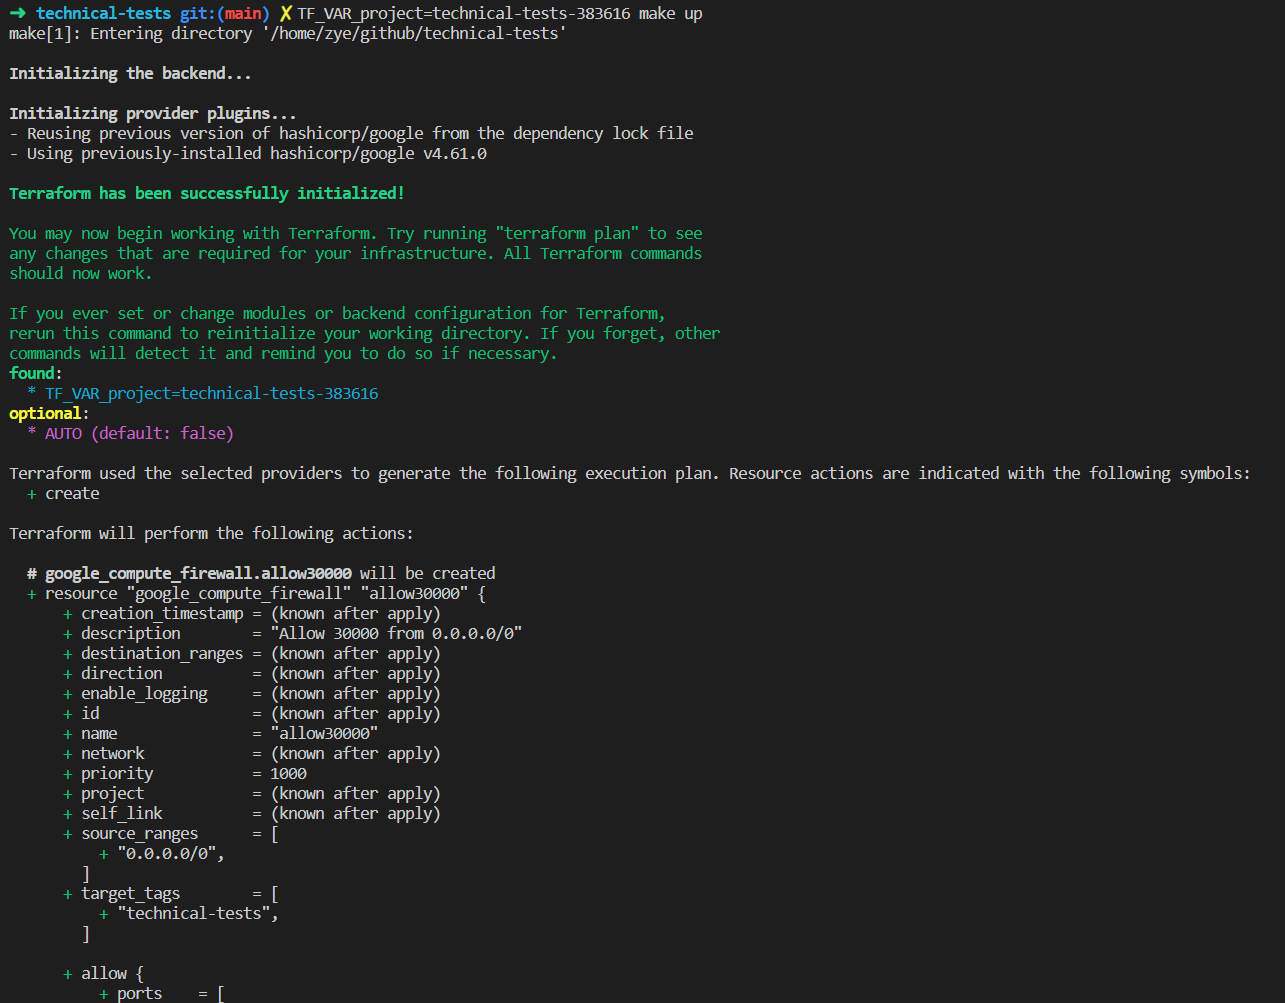Click the "target_tags" attribute
The height and width of the screenshot is (1003, 1285).
tap(131, 893)
